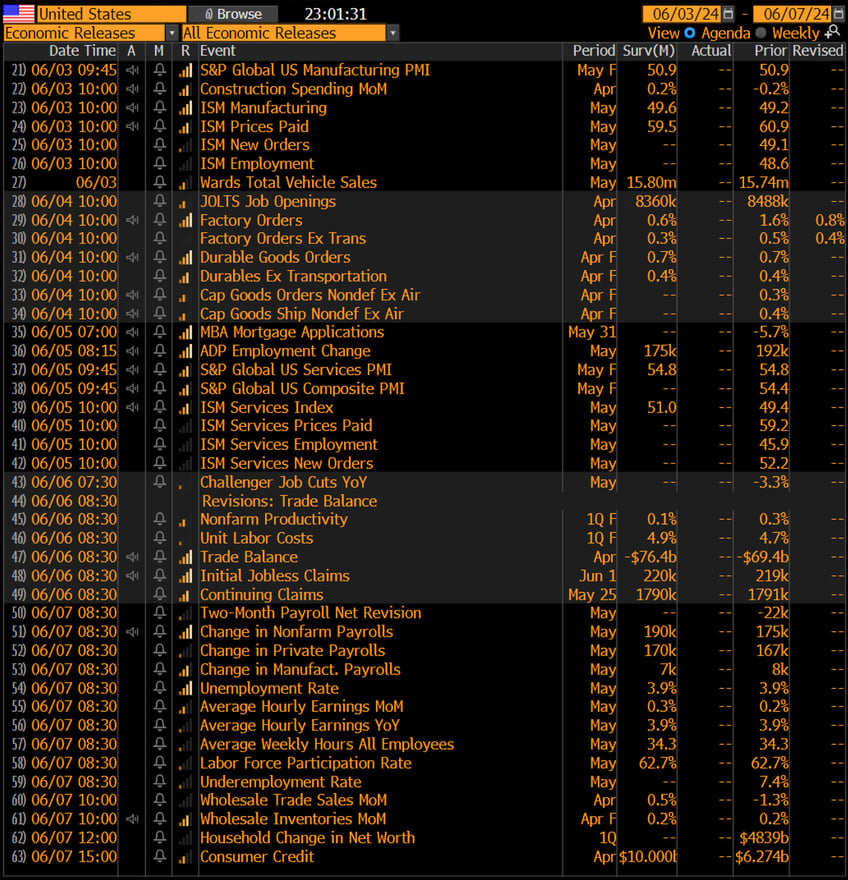Open Household Change in Net Worth event

(x=308, y=837)
